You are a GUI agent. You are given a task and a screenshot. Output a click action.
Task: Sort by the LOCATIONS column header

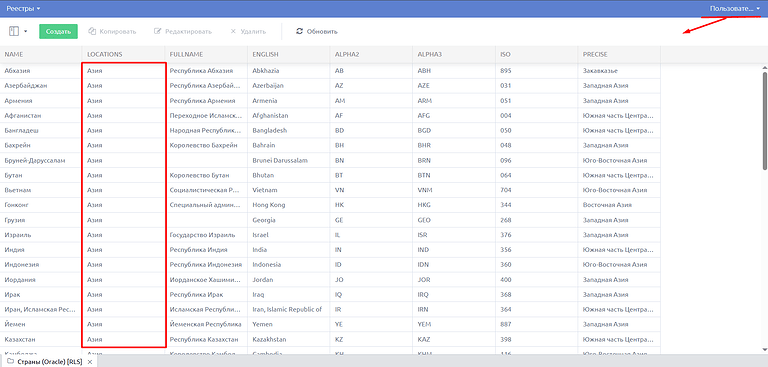[123, 54]
